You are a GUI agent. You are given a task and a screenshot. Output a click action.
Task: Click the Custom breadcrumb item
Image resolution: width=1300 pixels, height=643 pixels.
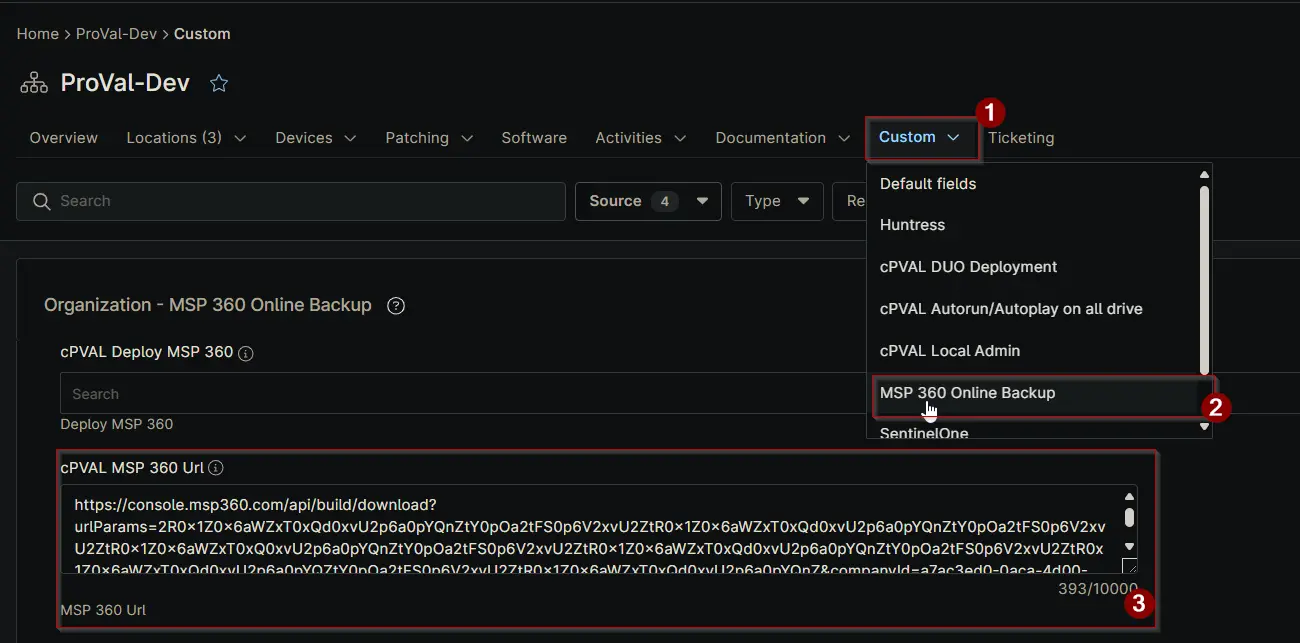[202, 34]
